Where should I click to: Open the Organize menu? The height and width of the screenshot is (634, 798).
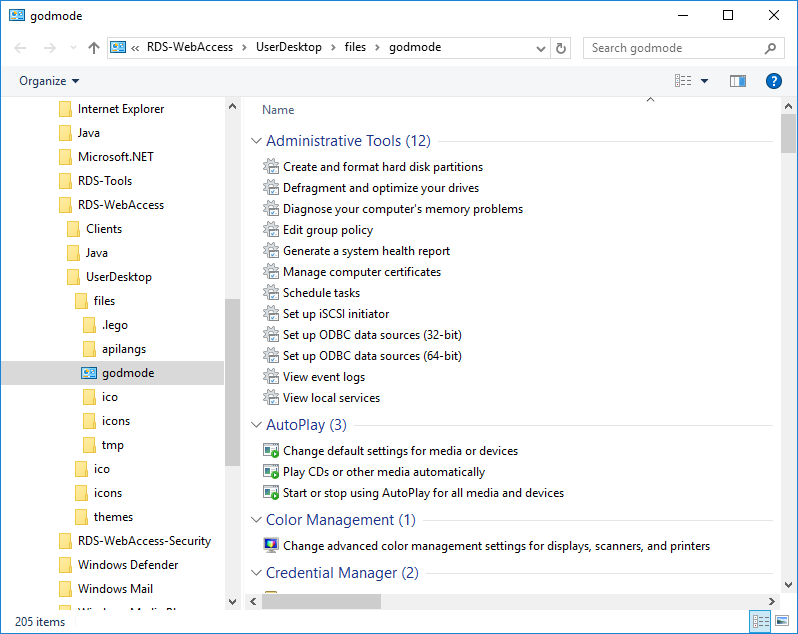point(49,81)
